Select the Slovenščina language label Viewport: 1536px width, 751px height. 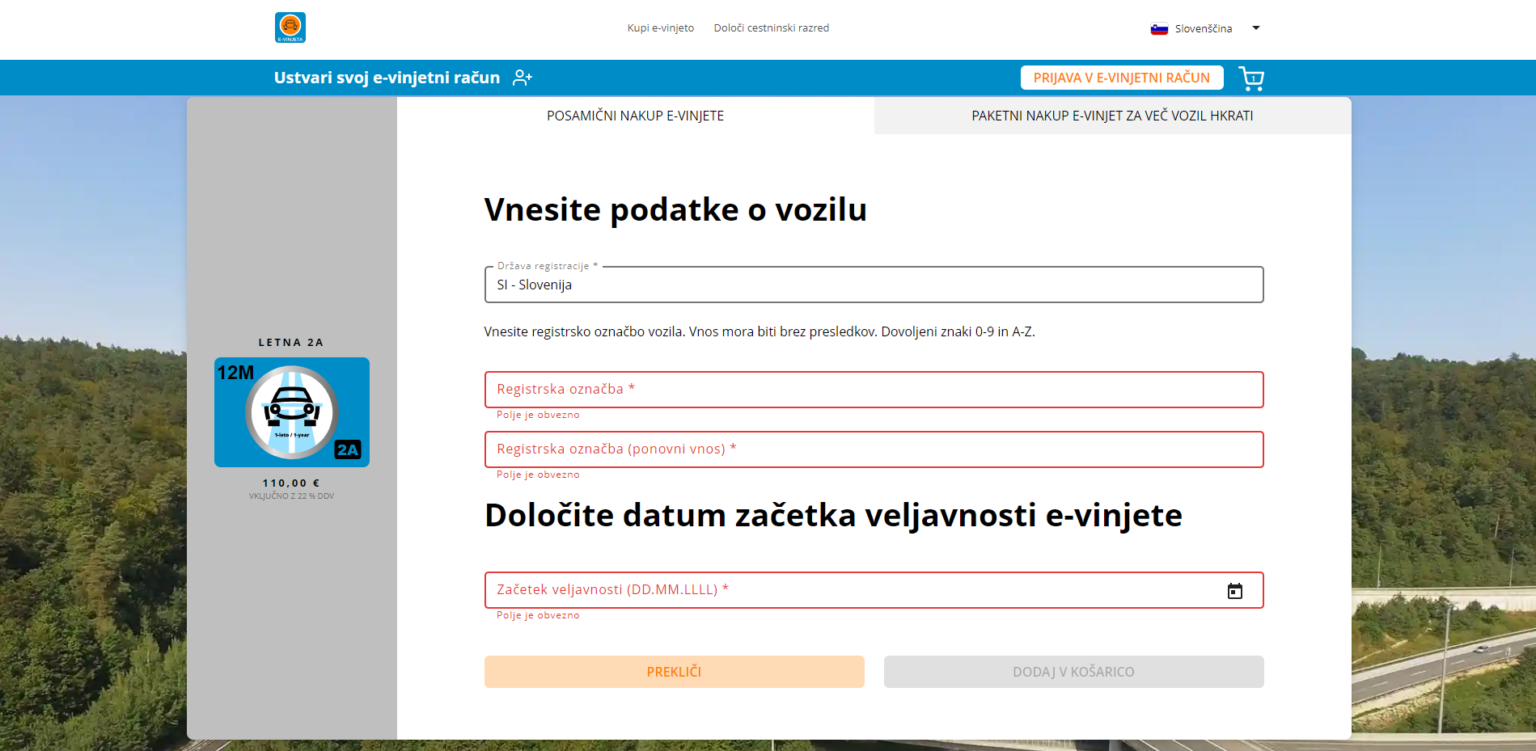(1203, 29)
